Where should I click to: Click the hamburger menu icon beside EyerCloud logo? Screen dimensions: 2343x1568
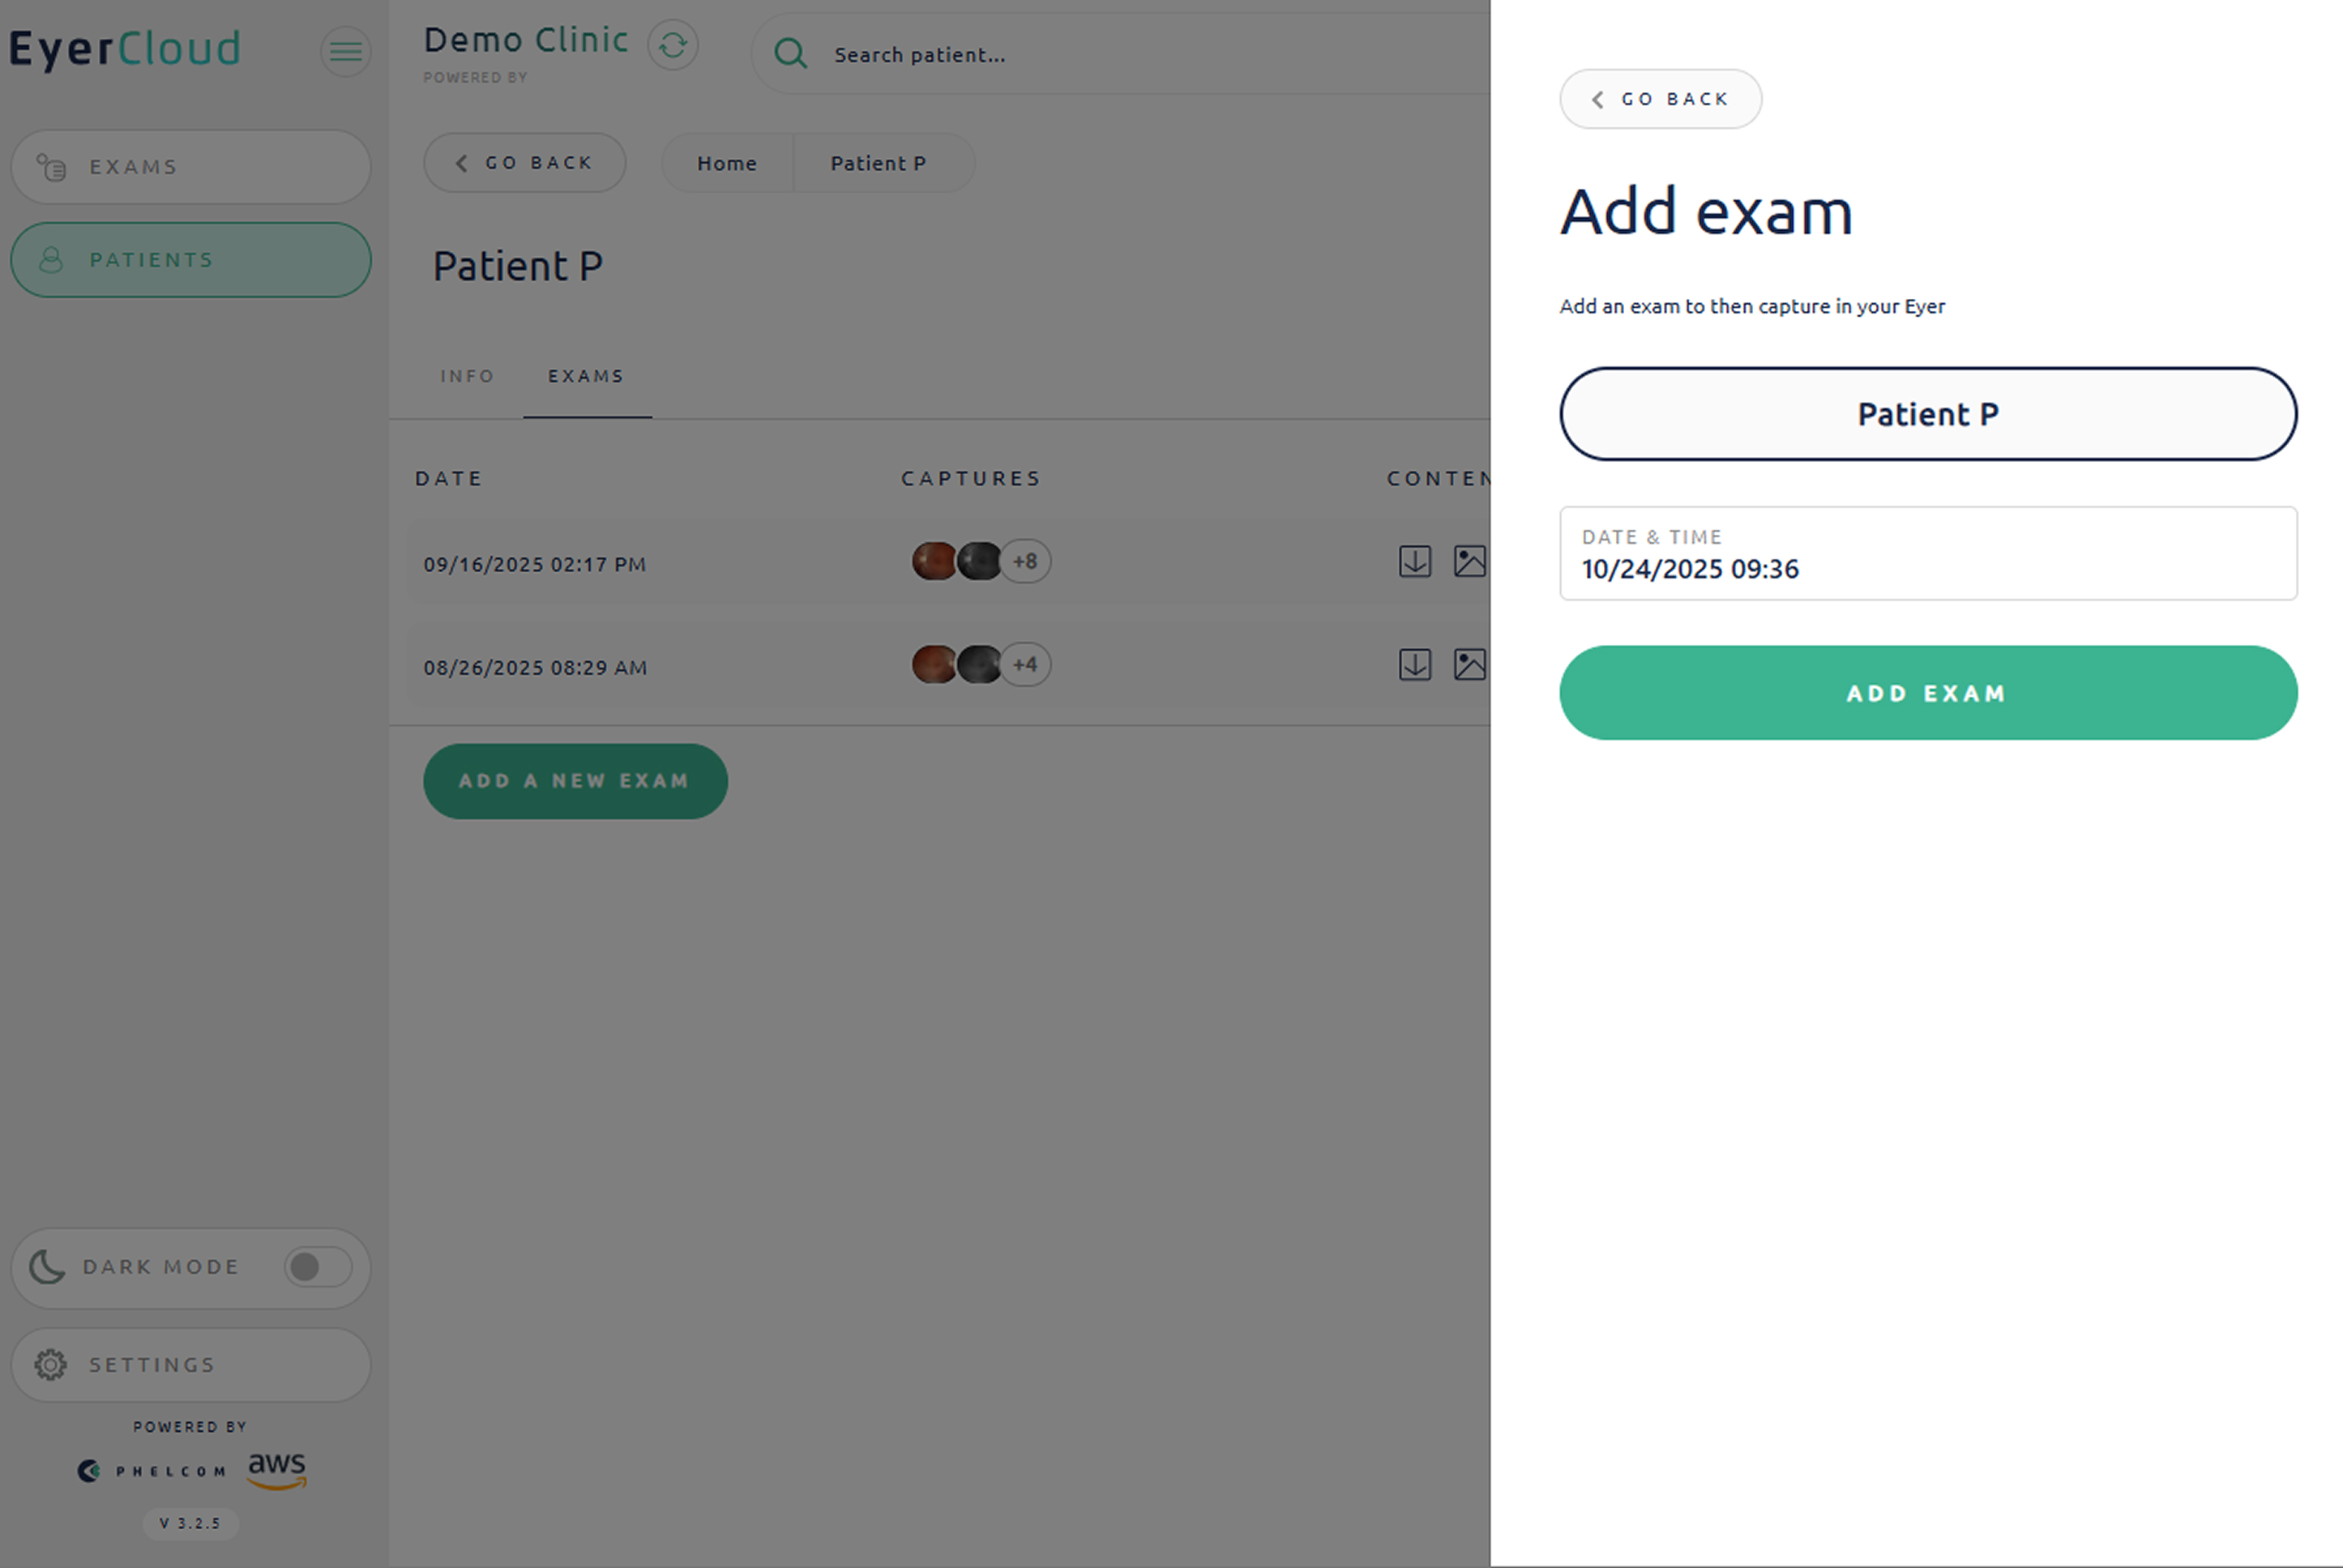coord(345,51)
